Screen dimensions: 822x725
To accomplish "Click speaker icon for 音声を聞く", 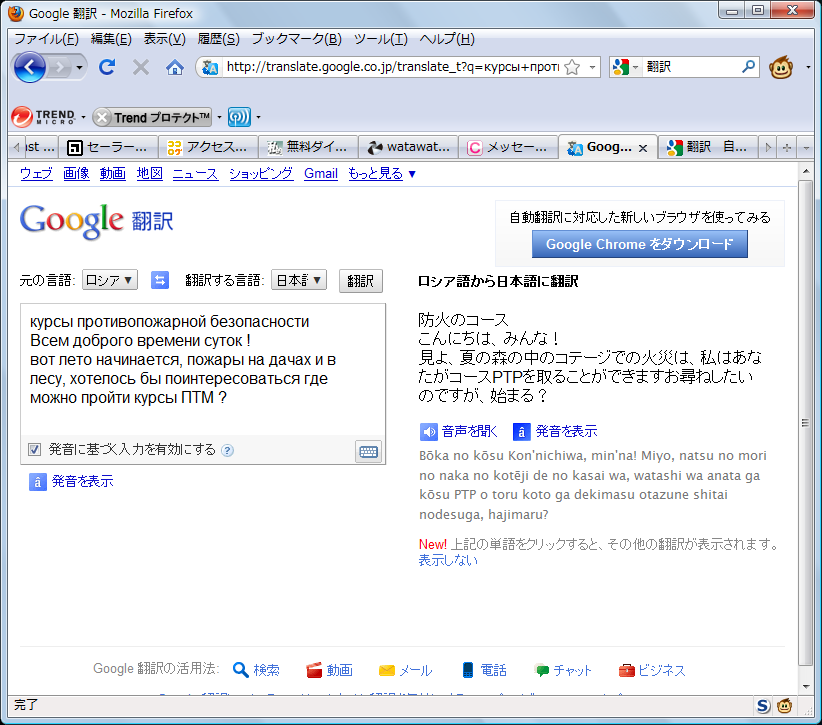I will click(428, 432).
